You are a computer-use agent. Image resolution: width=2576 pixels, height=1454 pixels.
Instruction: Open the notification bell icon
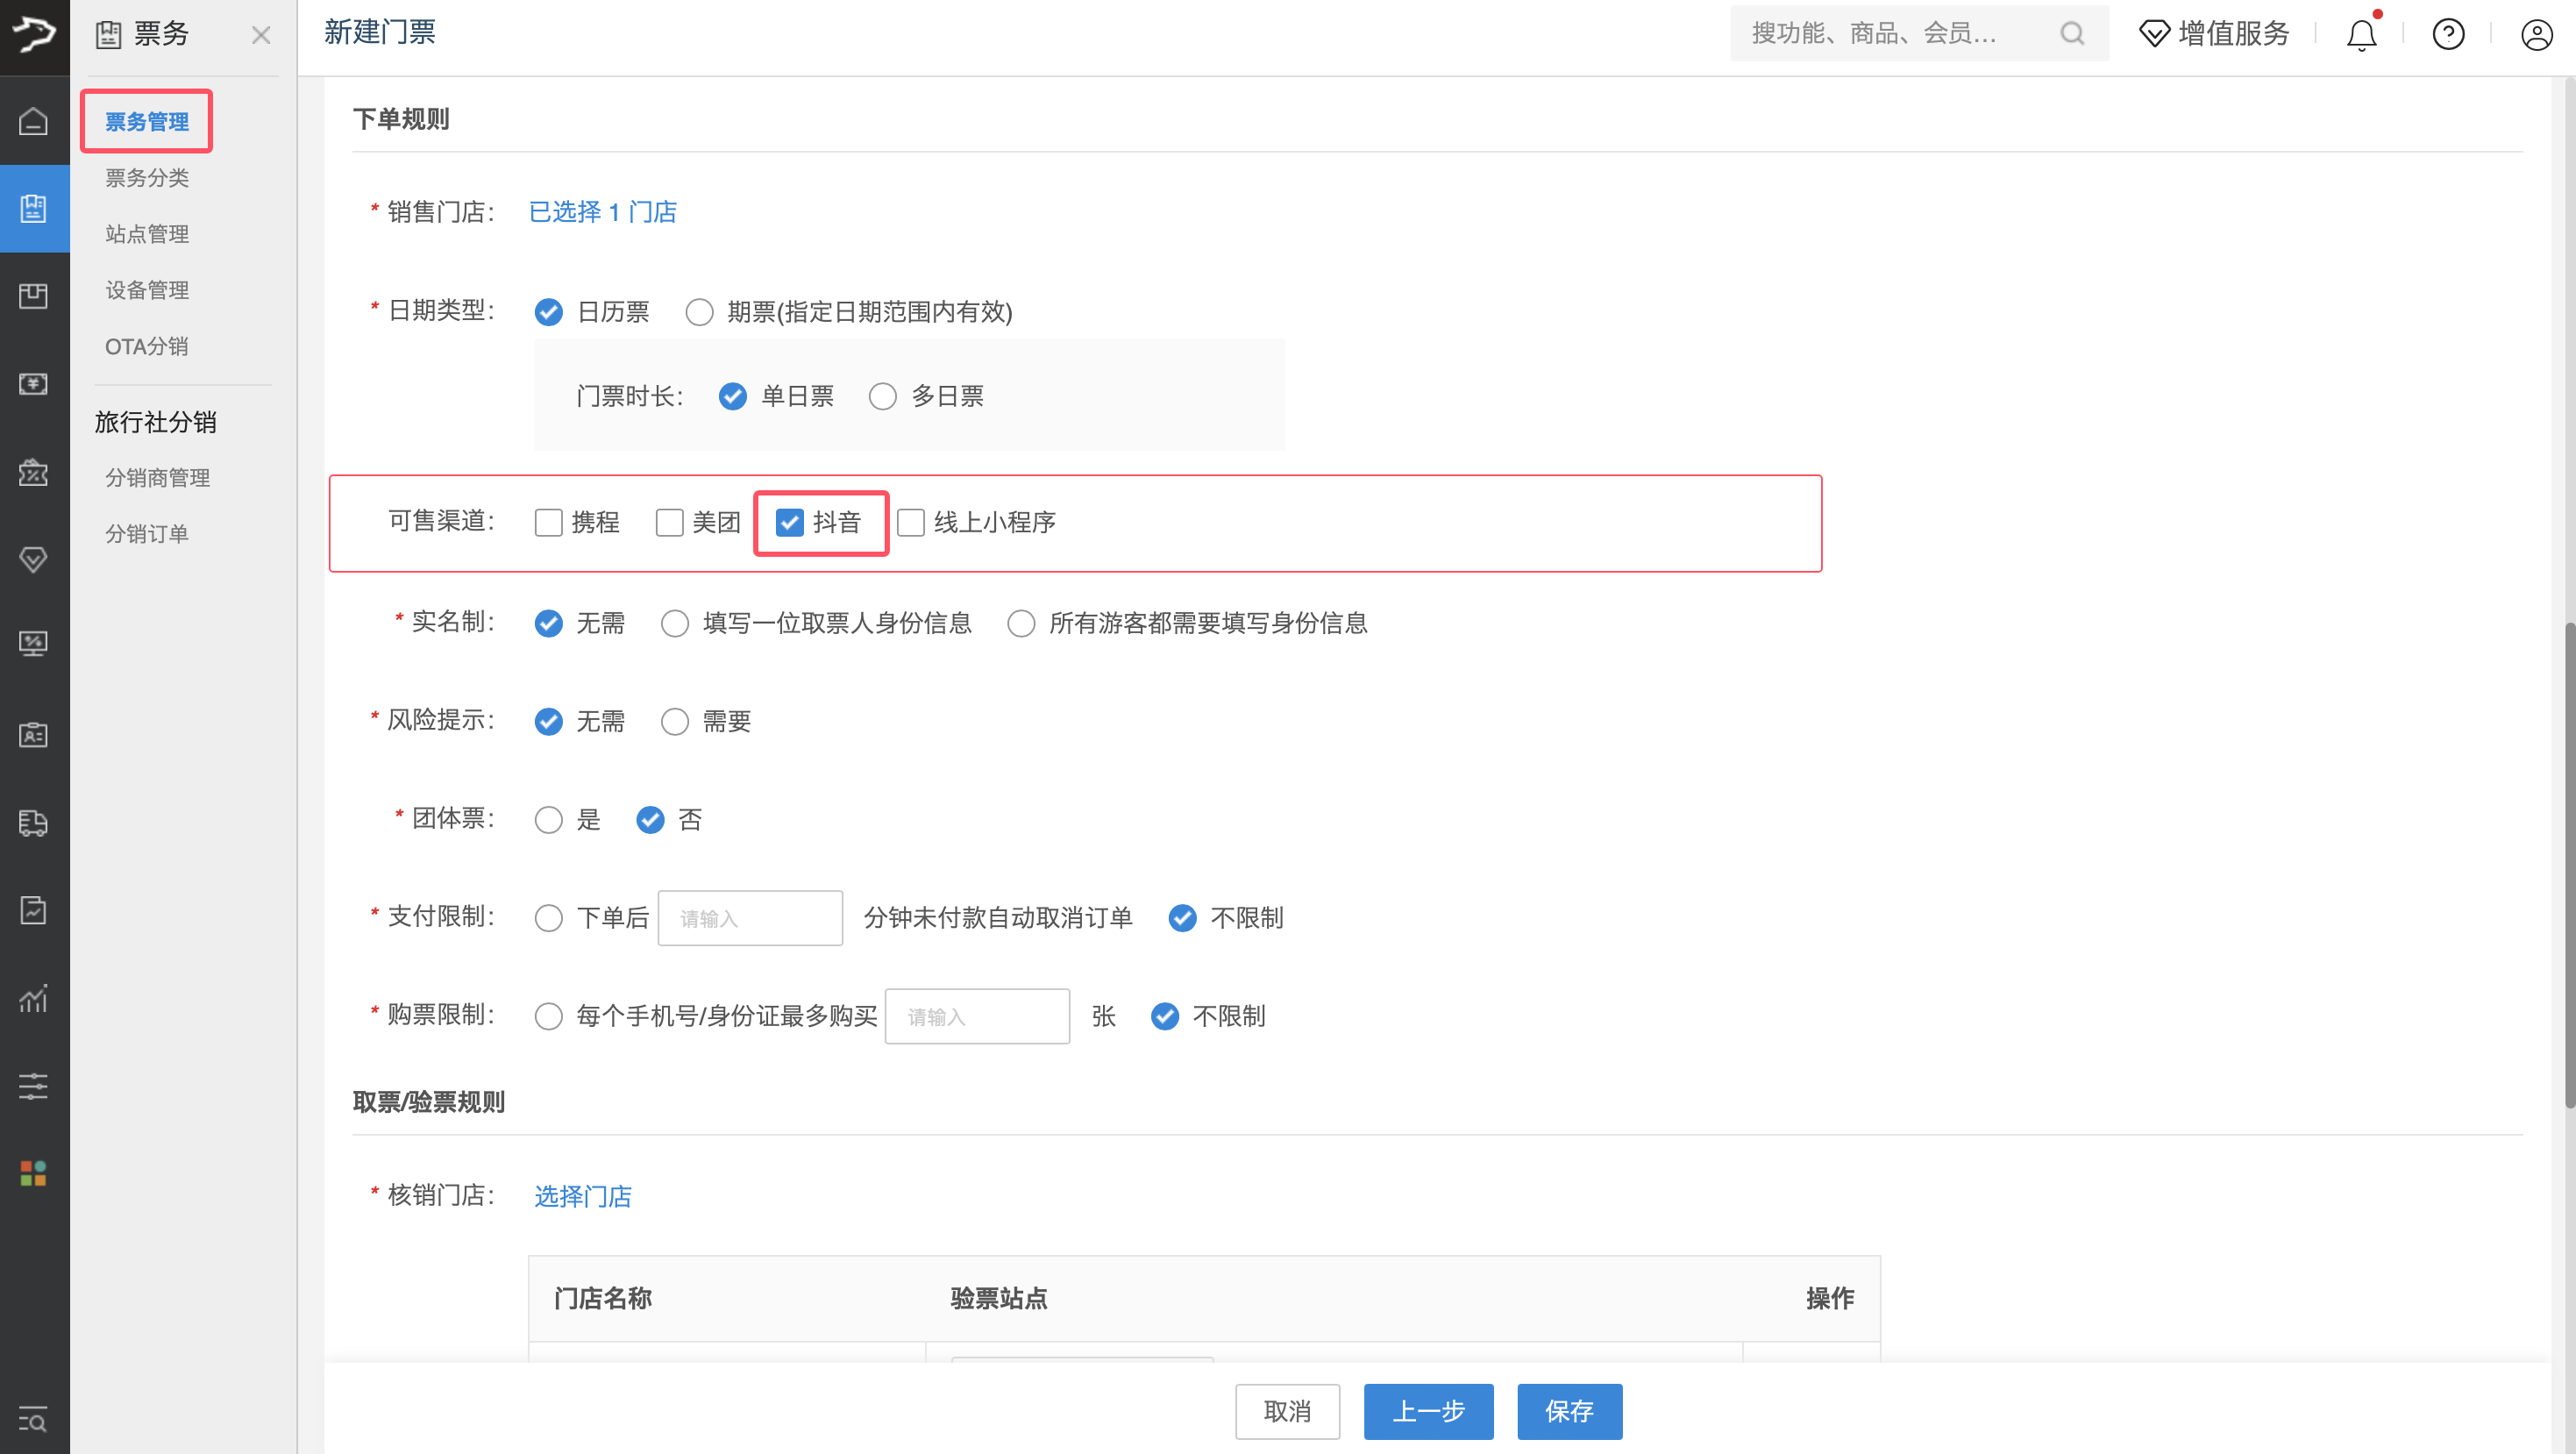(2361, 35)
